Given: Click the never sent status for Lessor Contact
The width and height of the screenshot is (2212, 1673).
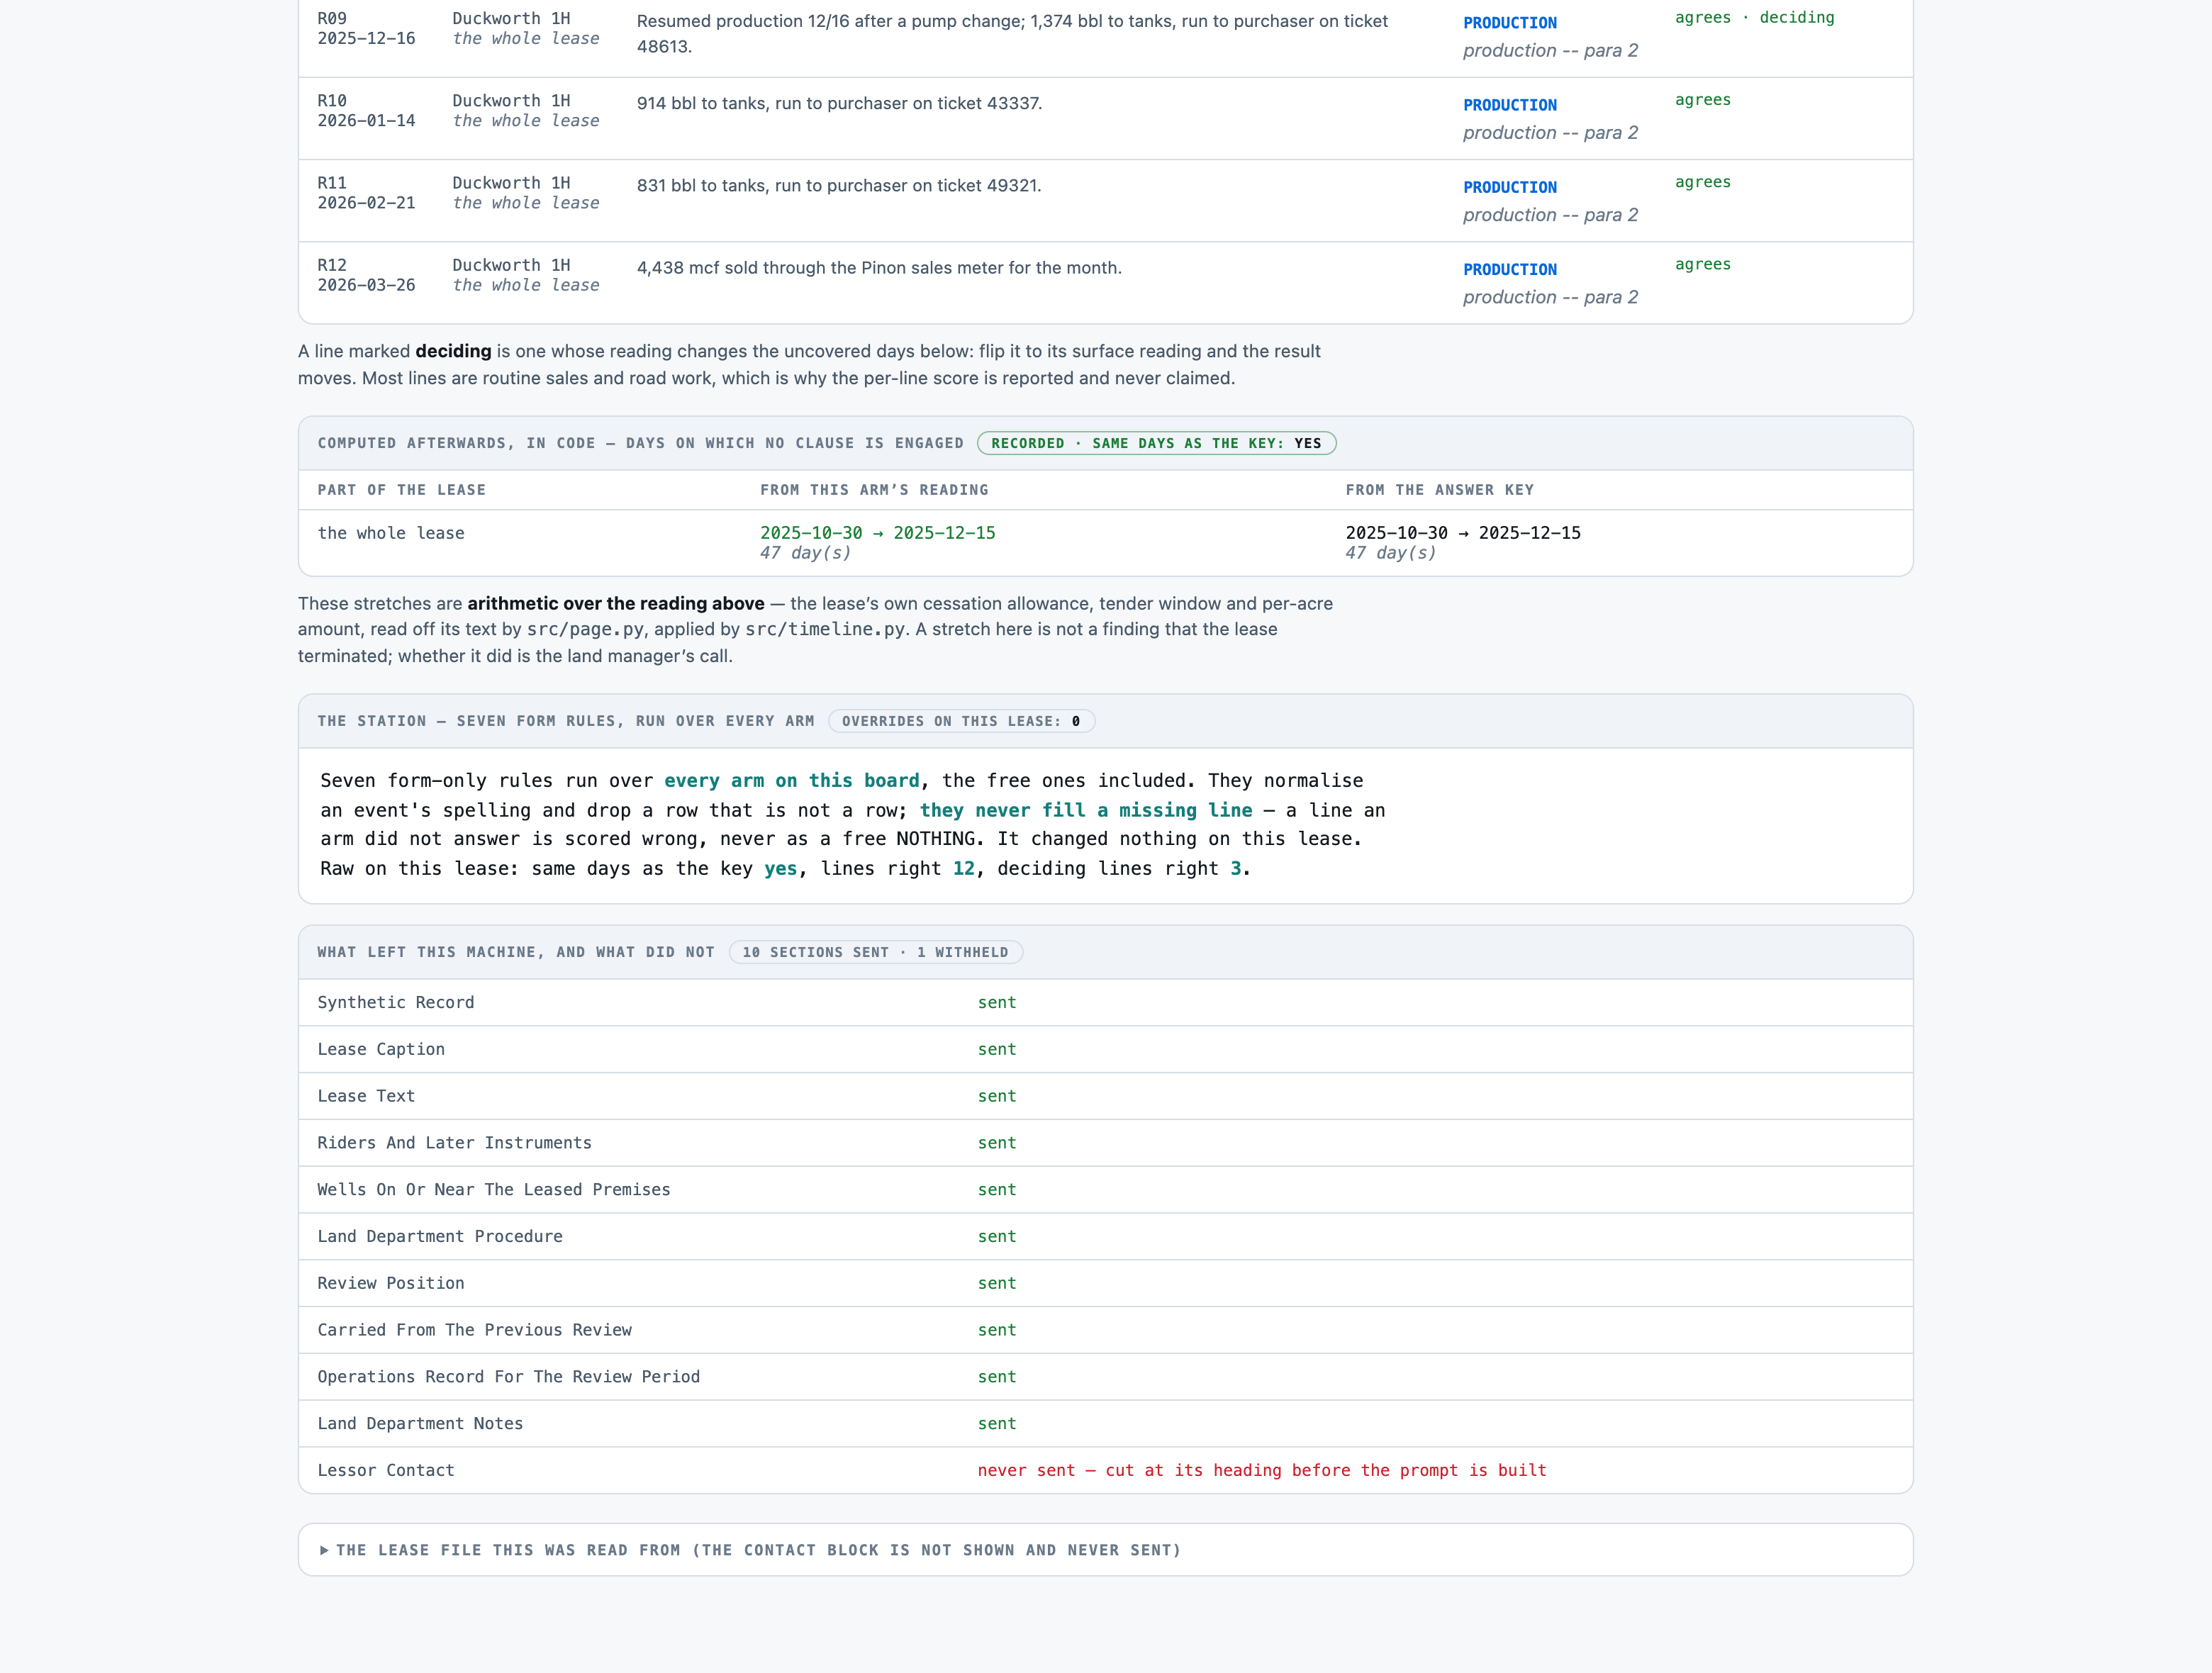Looking at the screenshot, I should [1262, 1470].
